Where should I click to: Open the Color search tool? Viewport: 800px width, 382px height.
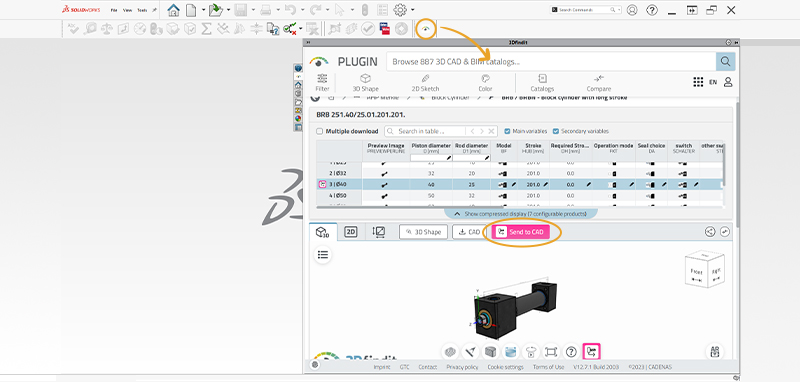click(485, 83)
